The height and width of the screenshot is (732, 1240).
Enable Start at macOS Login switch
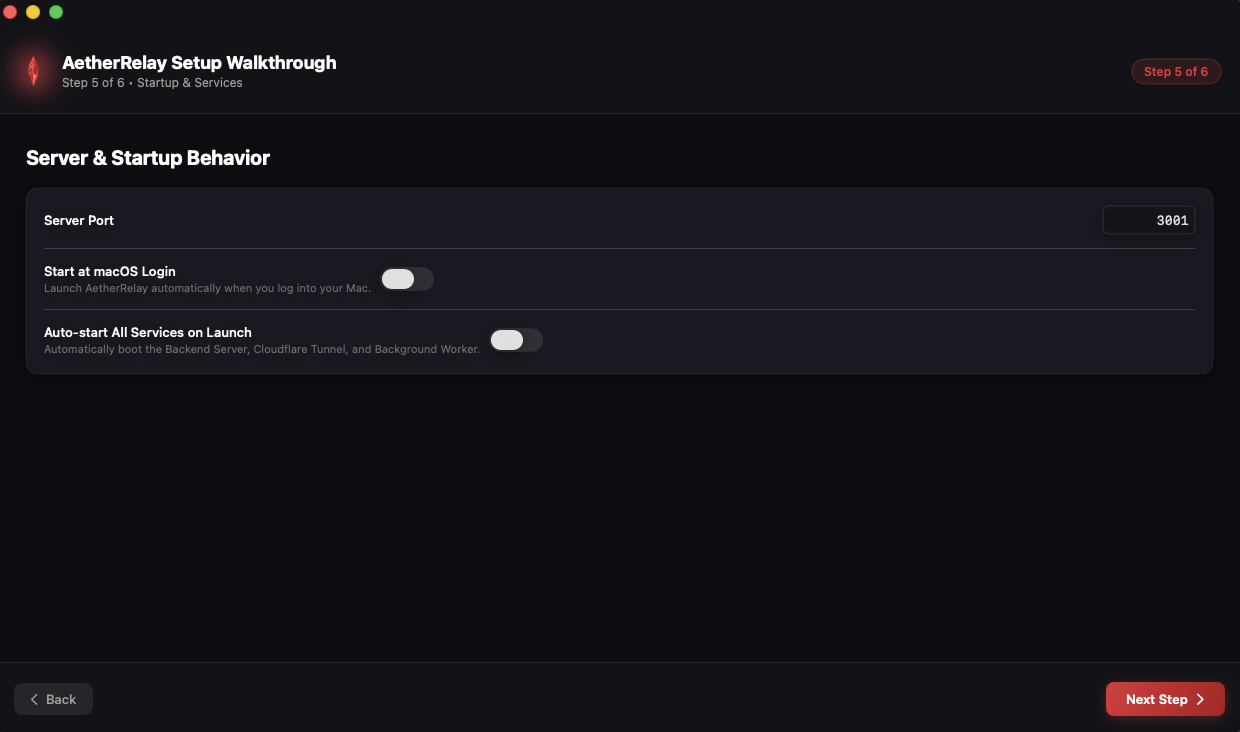pyautogui.click(x=407, y=279)
